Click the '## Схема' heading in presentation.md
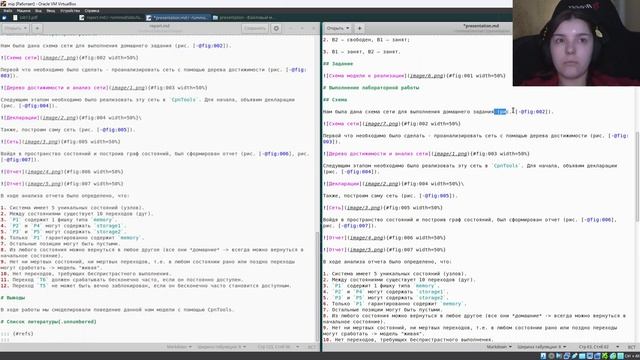 click(335, 100)
